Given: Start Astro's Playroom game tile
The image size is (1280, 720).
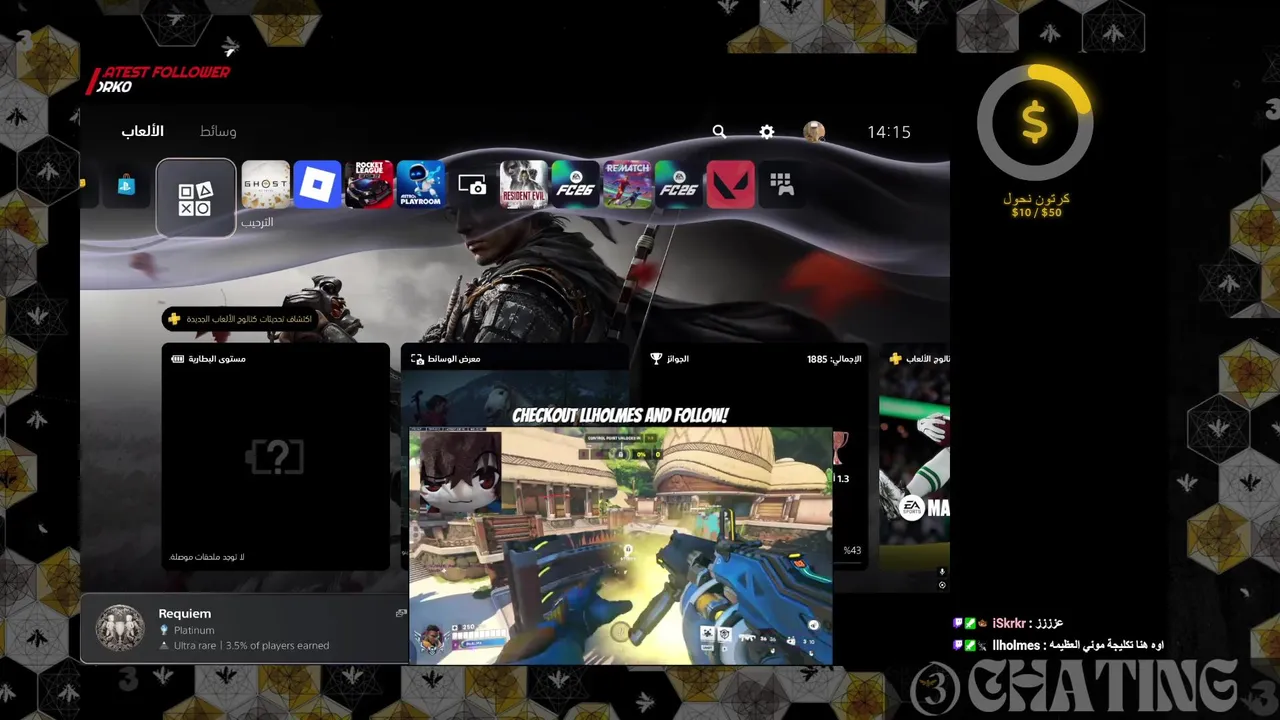Looking at the screenshot, I should (421, 185).
